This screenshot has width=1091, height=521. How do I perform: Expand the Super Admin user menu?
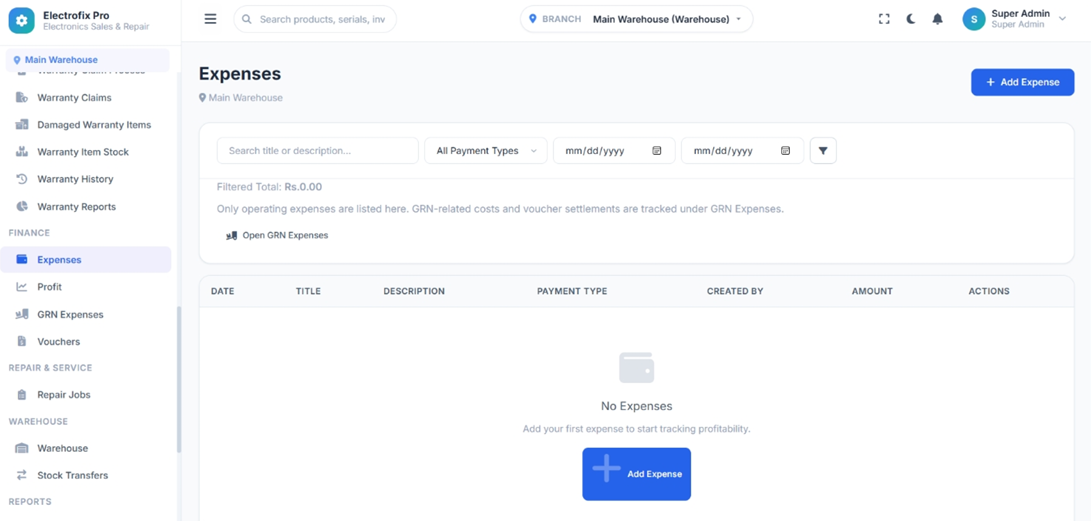click(1014, 19)
